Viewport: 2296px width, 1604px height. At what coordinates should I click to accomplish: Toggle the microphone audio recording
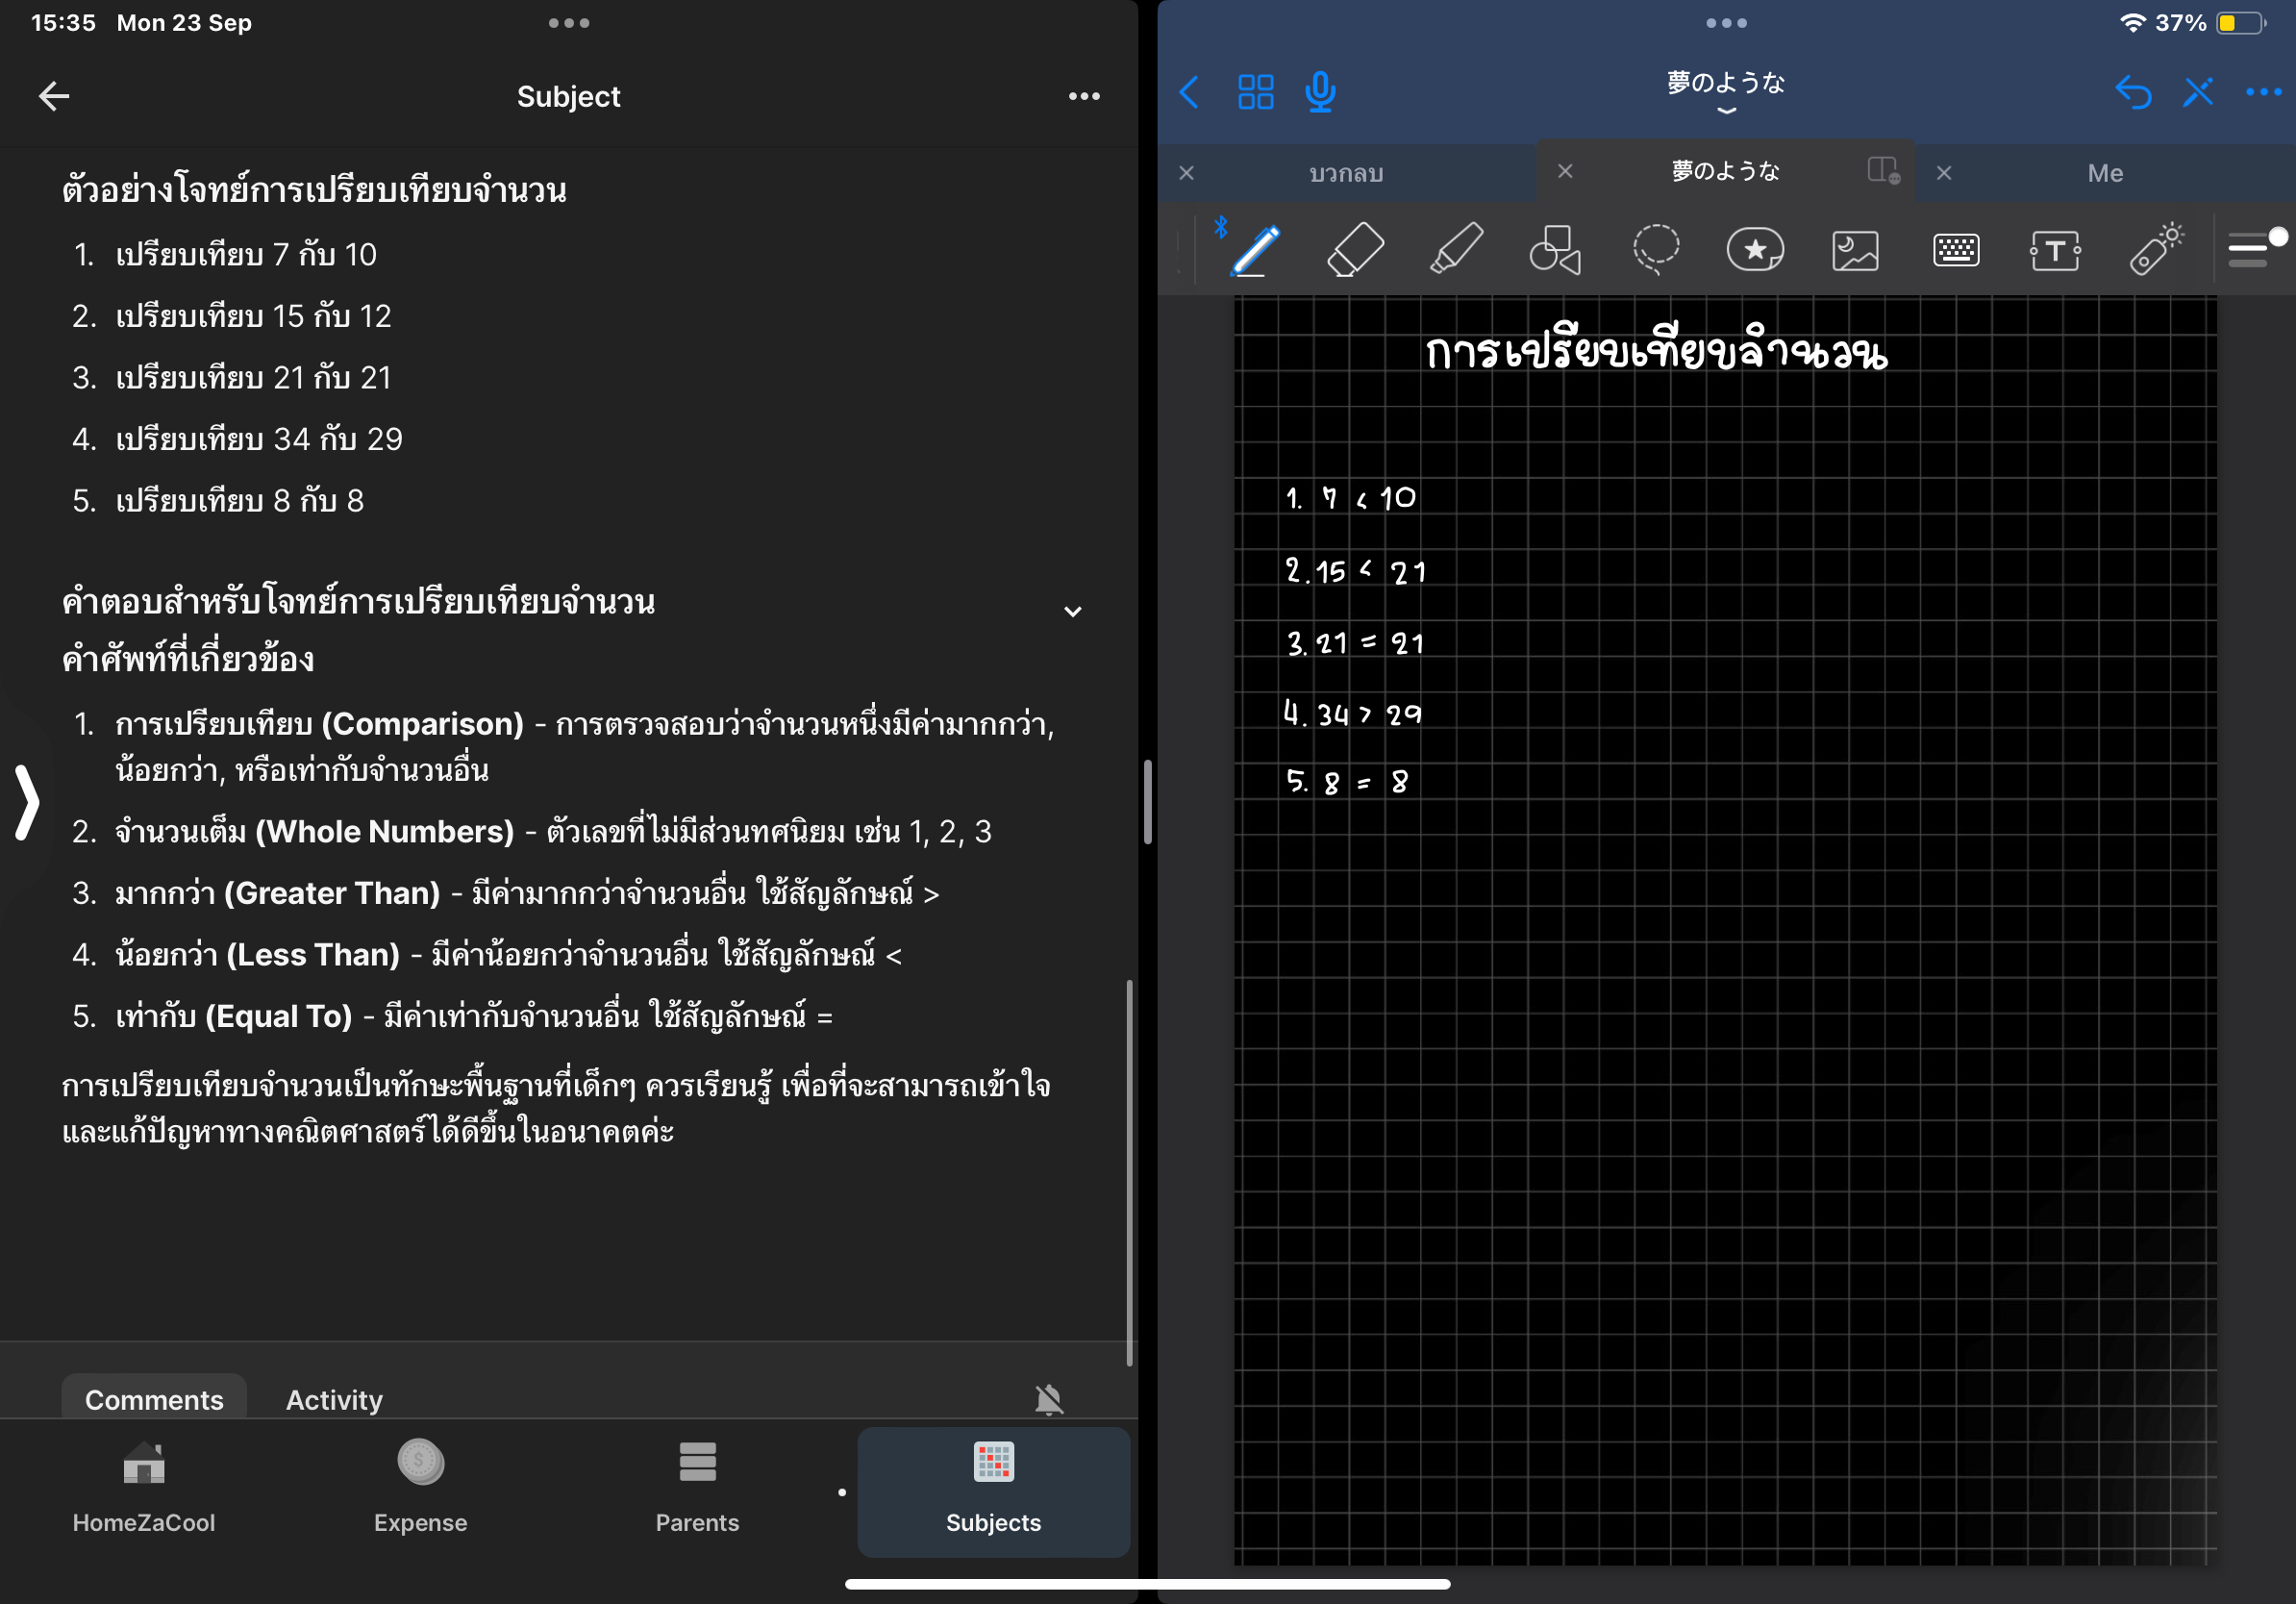pos(1320,93)
